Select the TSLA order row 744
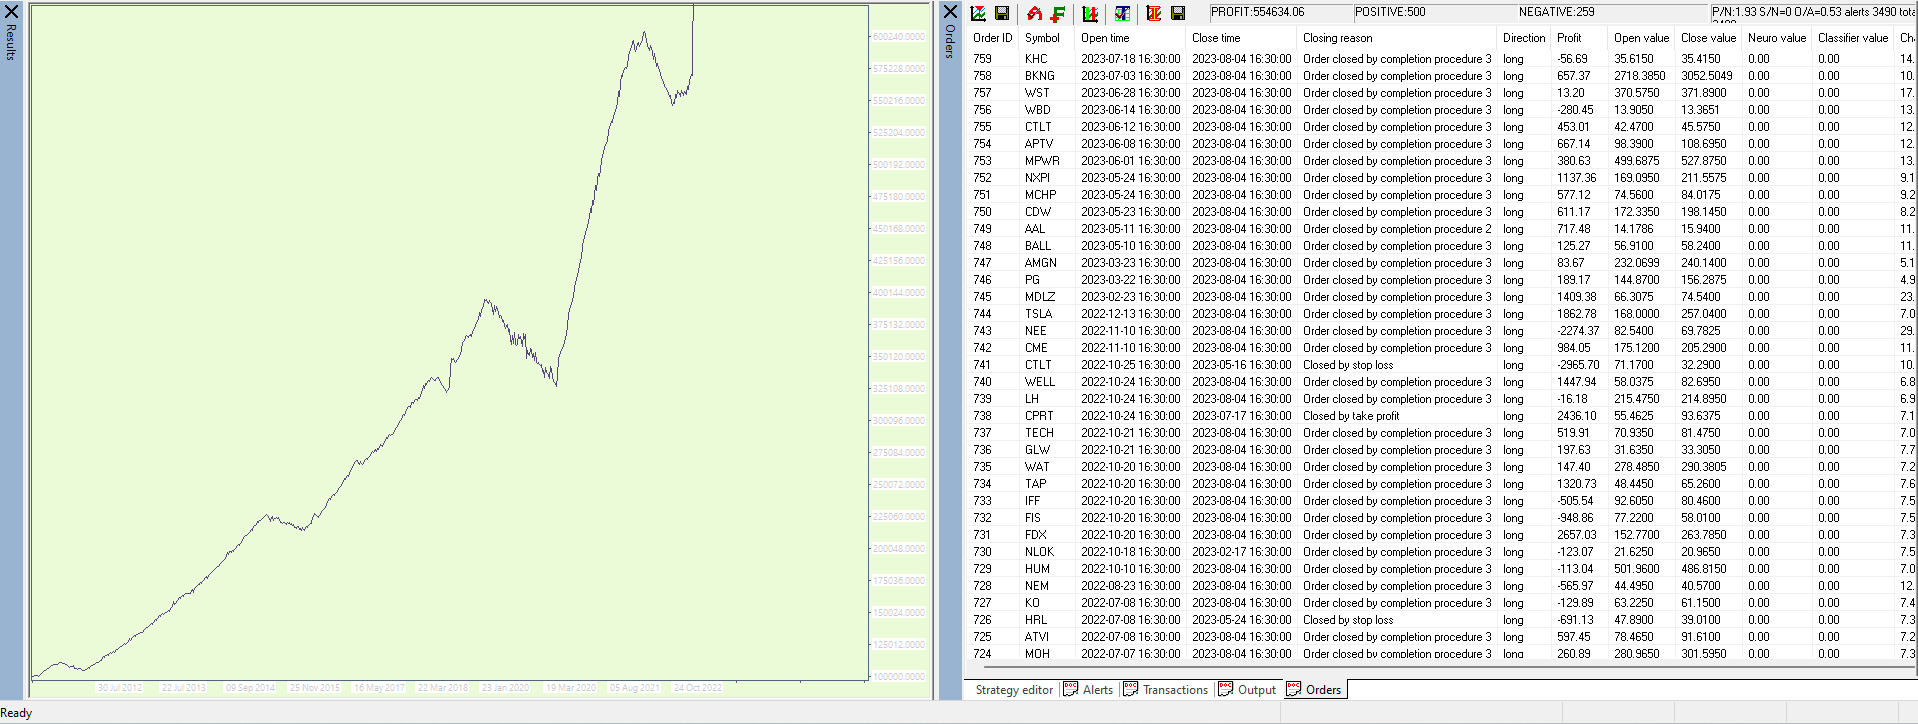 (x=1038, y=314)
